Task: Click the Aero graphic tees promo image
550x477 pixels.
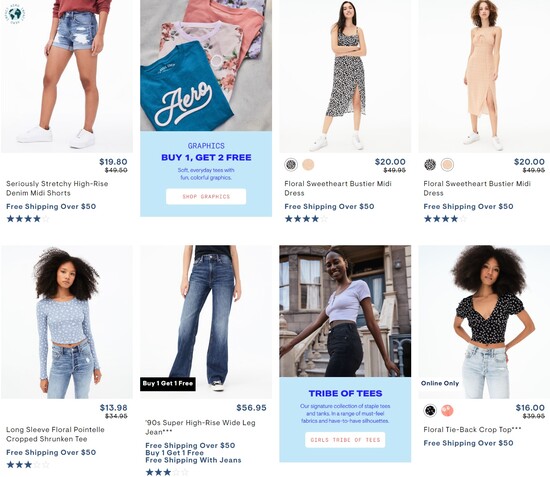Action: pos(206,66)
